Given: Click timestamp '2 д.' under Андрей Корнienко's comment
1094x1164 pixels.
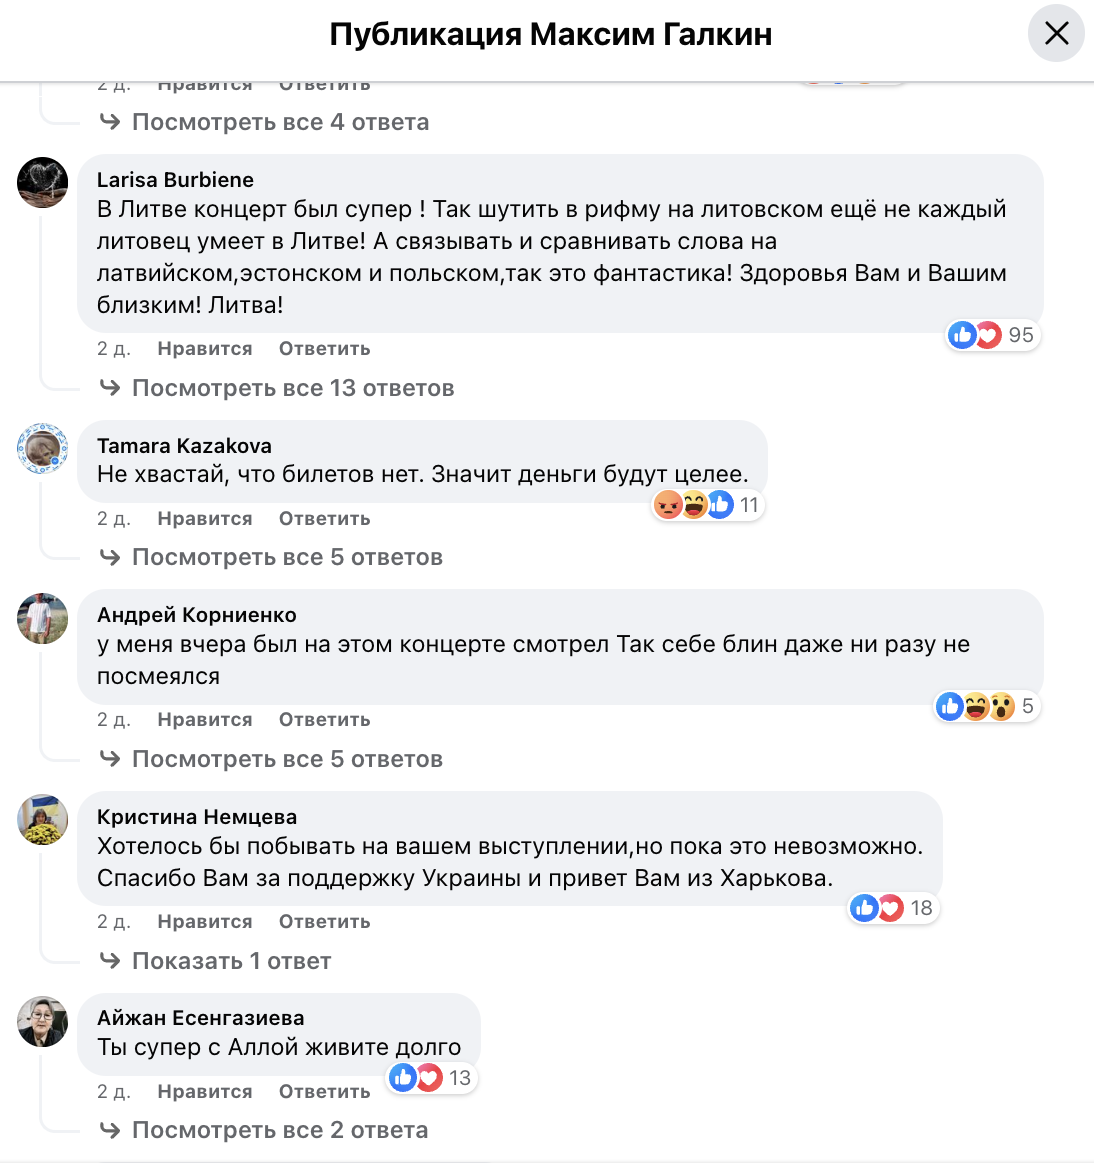Looking at the screenshot, I should (x=112, y=719).
